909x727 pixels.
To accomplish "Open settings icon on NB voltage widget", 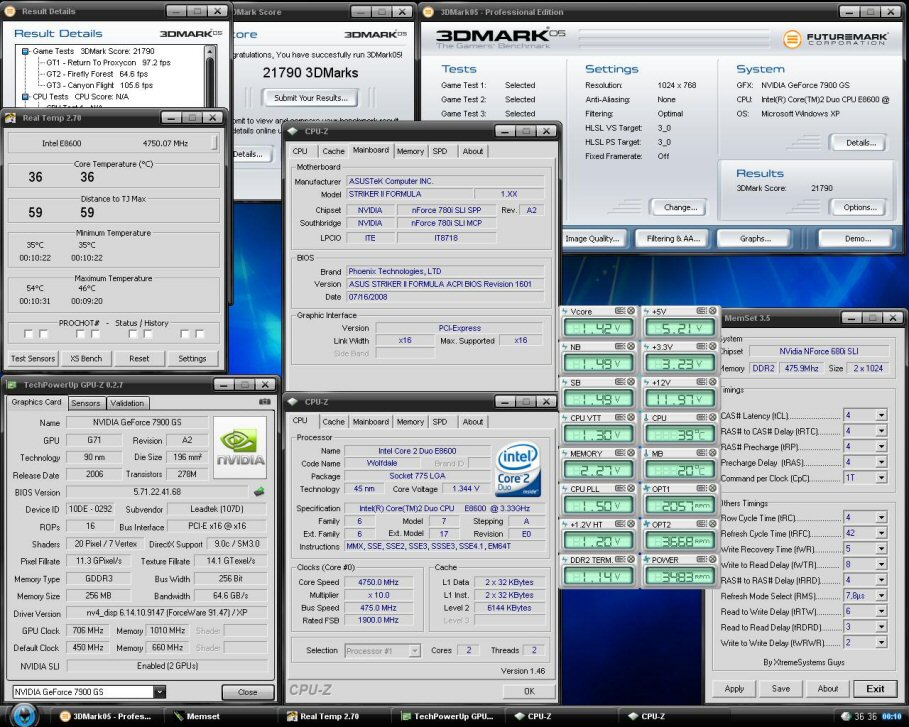I will click(x=620, y=347).
